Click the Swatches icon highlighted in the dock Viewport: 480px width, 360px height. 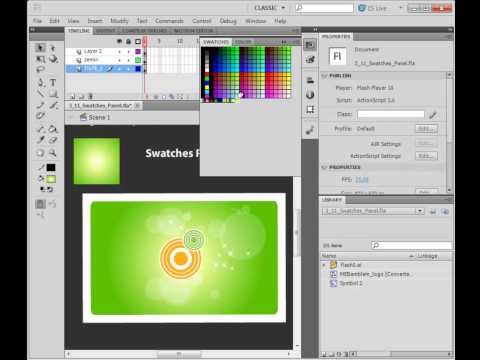[310, 45]
